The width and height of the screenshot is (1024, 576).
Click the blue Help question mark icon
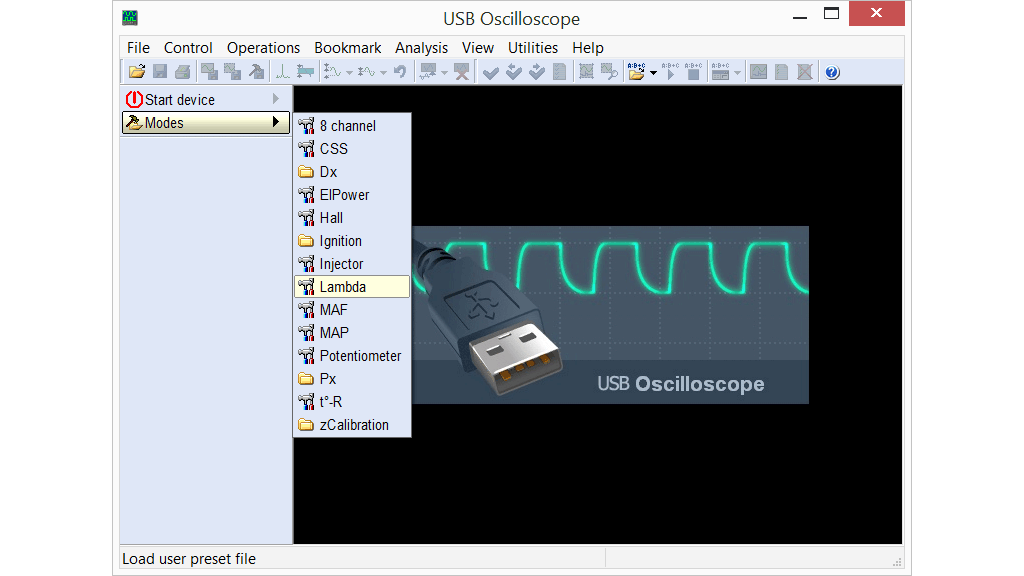coord(832,72)
